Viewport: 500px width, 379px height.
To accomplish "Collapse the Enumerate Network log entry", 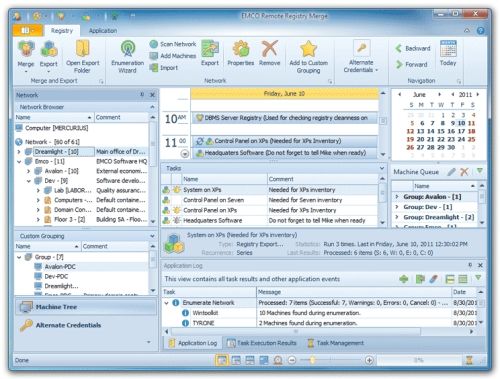I will point(166,303).
